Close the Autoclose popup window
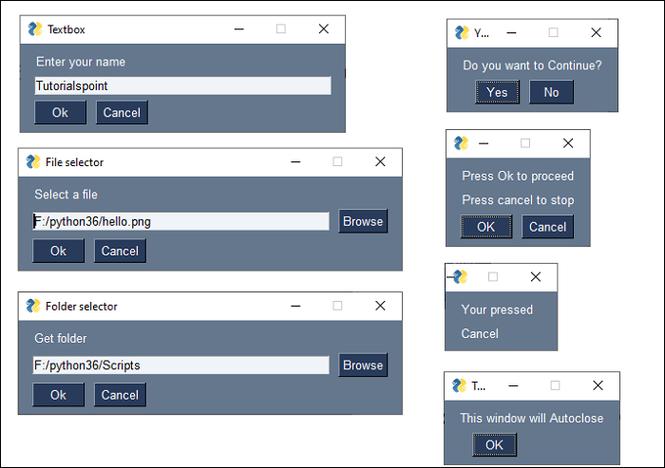This screenshot has width=665, height=468. (x=598, y=385)
